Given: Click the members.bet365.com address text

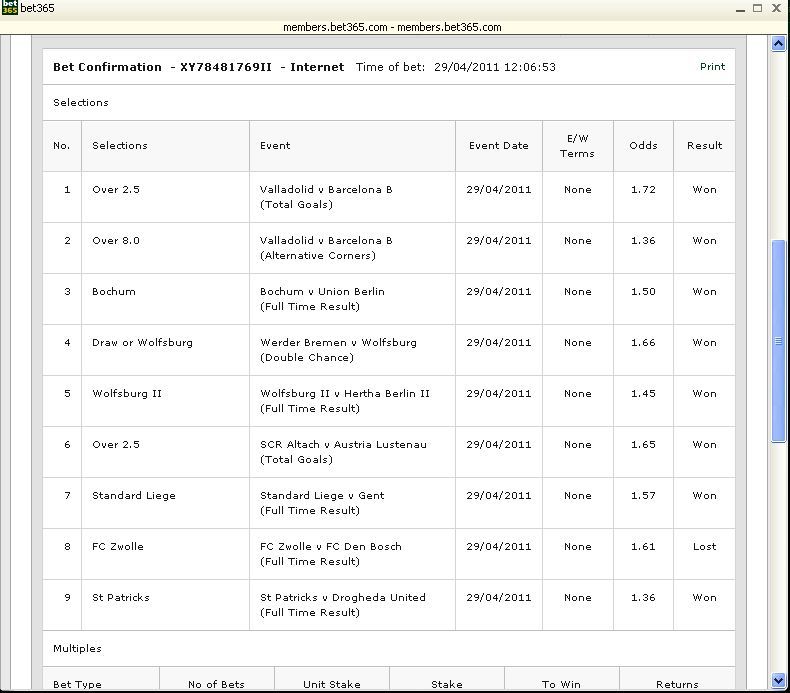Looking at the screenshot, I should coord(392,27).
